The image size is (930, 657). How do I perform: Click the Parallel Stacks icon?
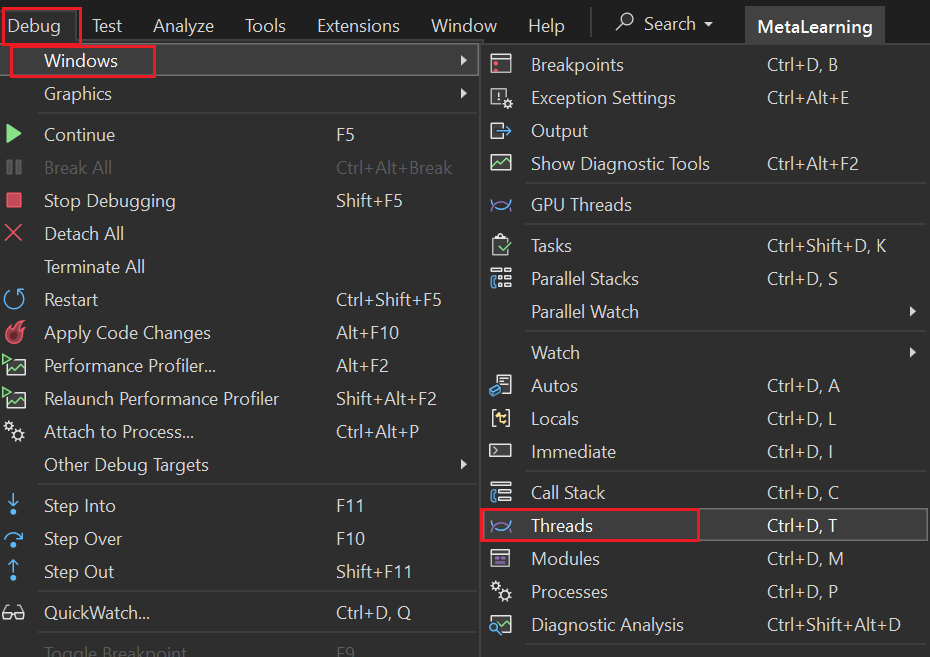[x=500, y=279]
